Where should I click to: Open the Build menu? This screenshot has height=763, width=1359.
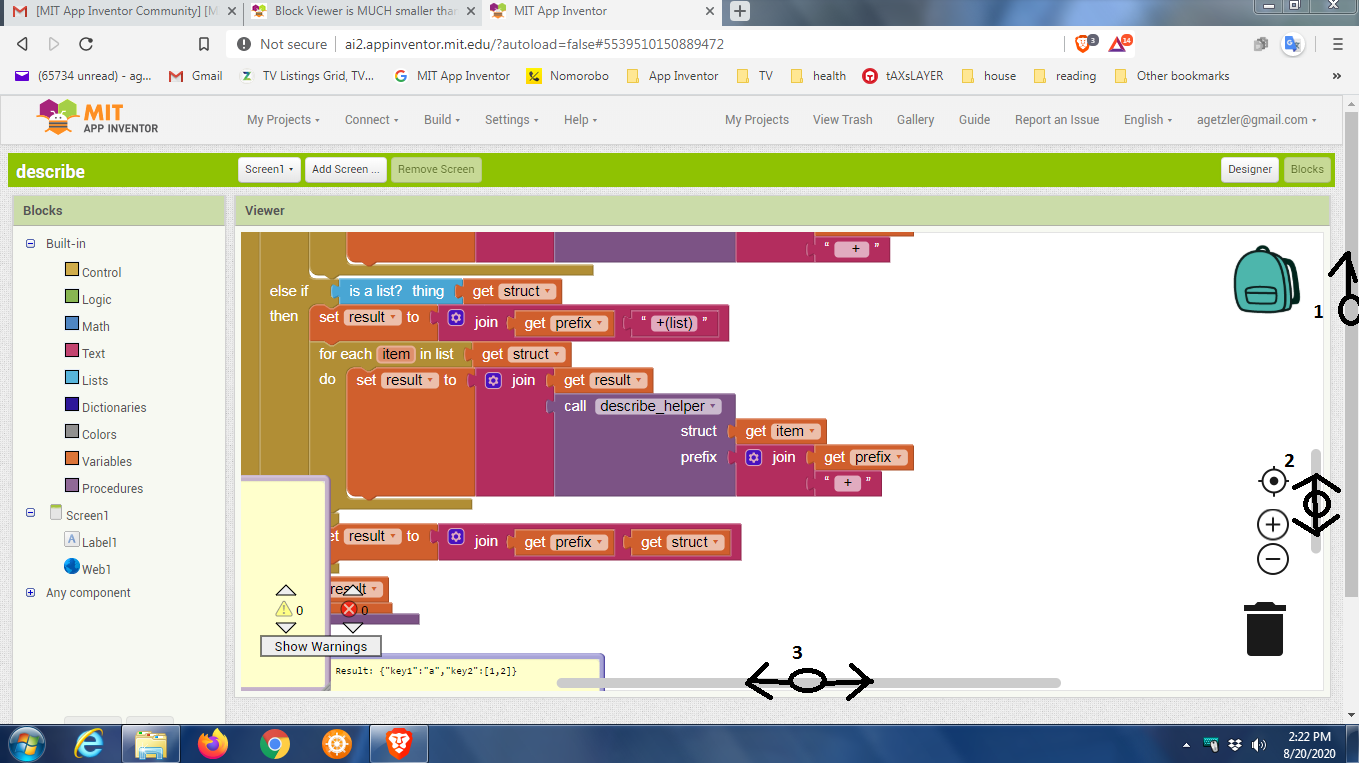point(440,119)
